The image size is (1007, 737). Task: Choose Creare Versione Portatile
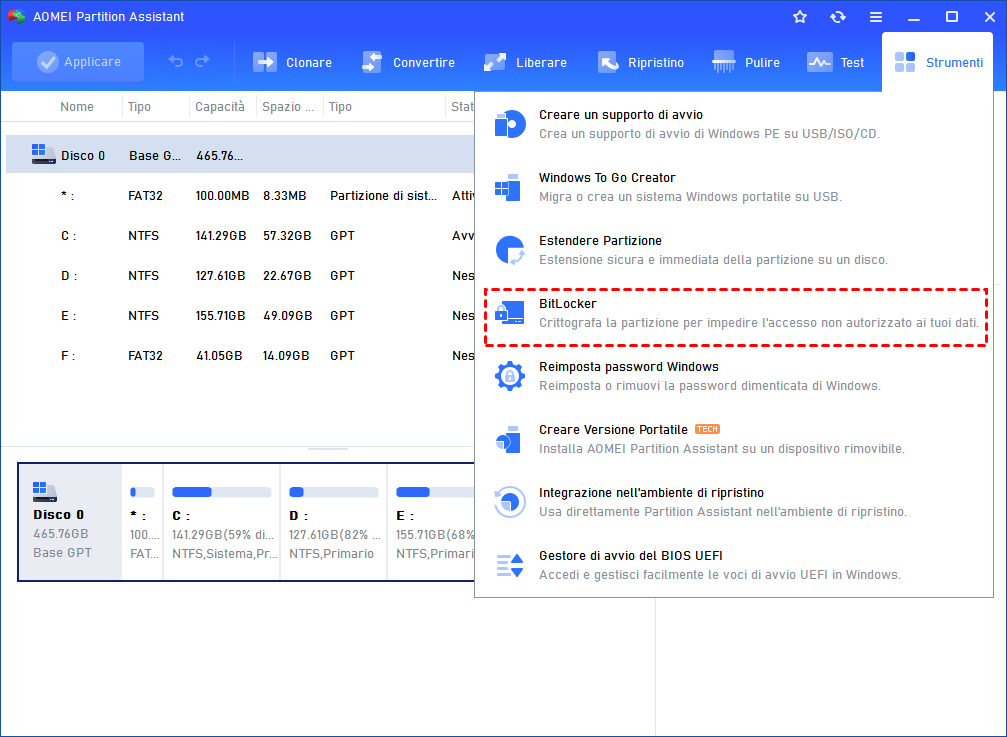pos(734,438)
